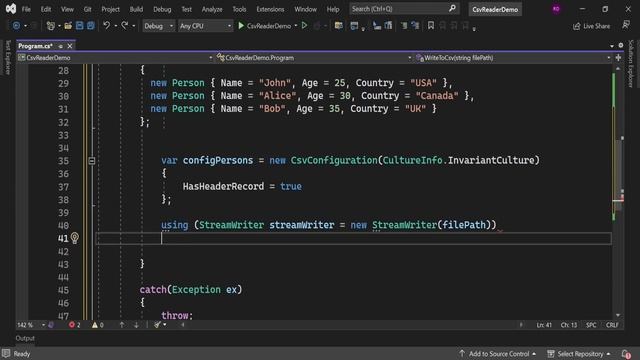Viewport: 640px width, 360px height.
Task: Click the error count indicator showing 2
Action: (x=75, y=325)
